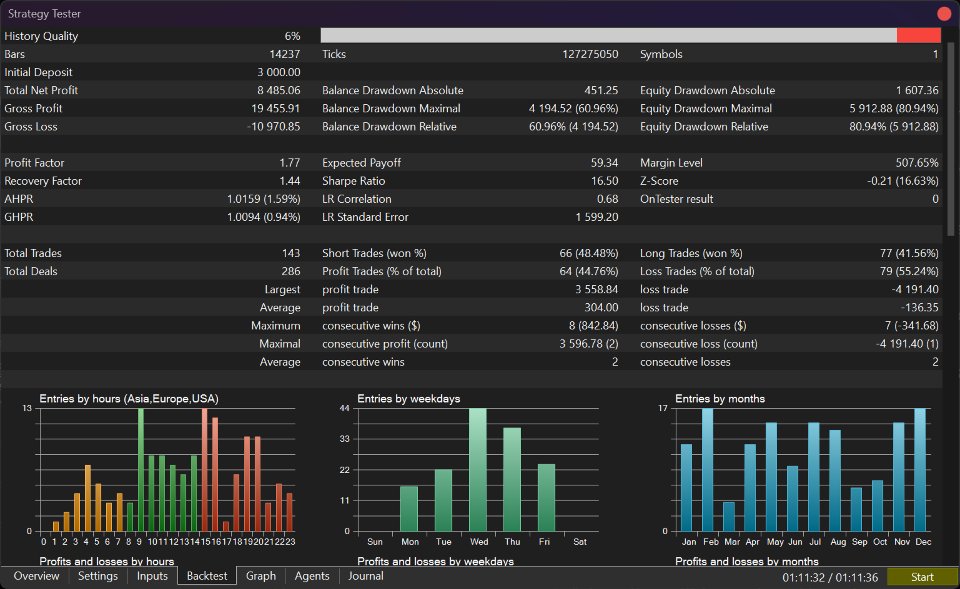The height and width of the screenshot is (589, 960).
Task: Click the OnTester result label
Action: (x=677, y=199)
